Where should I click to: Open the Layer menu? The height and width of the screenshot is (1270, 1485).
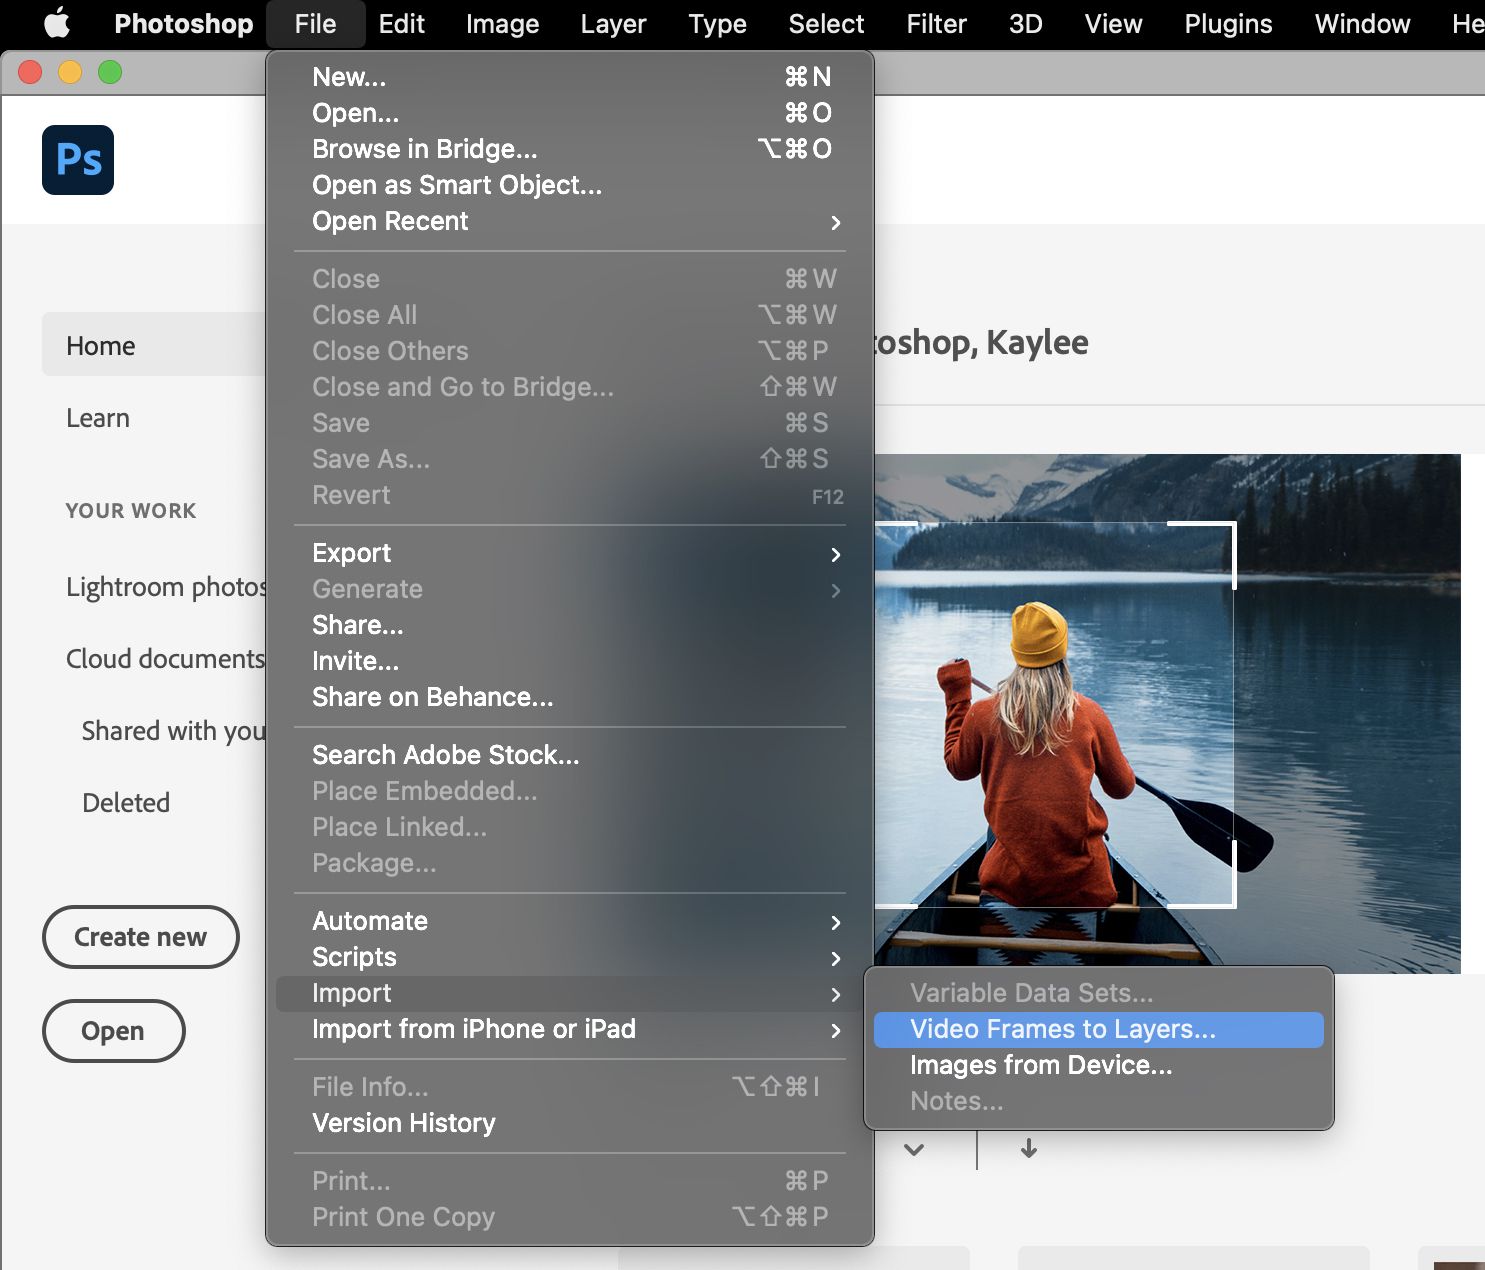point(614,23)
